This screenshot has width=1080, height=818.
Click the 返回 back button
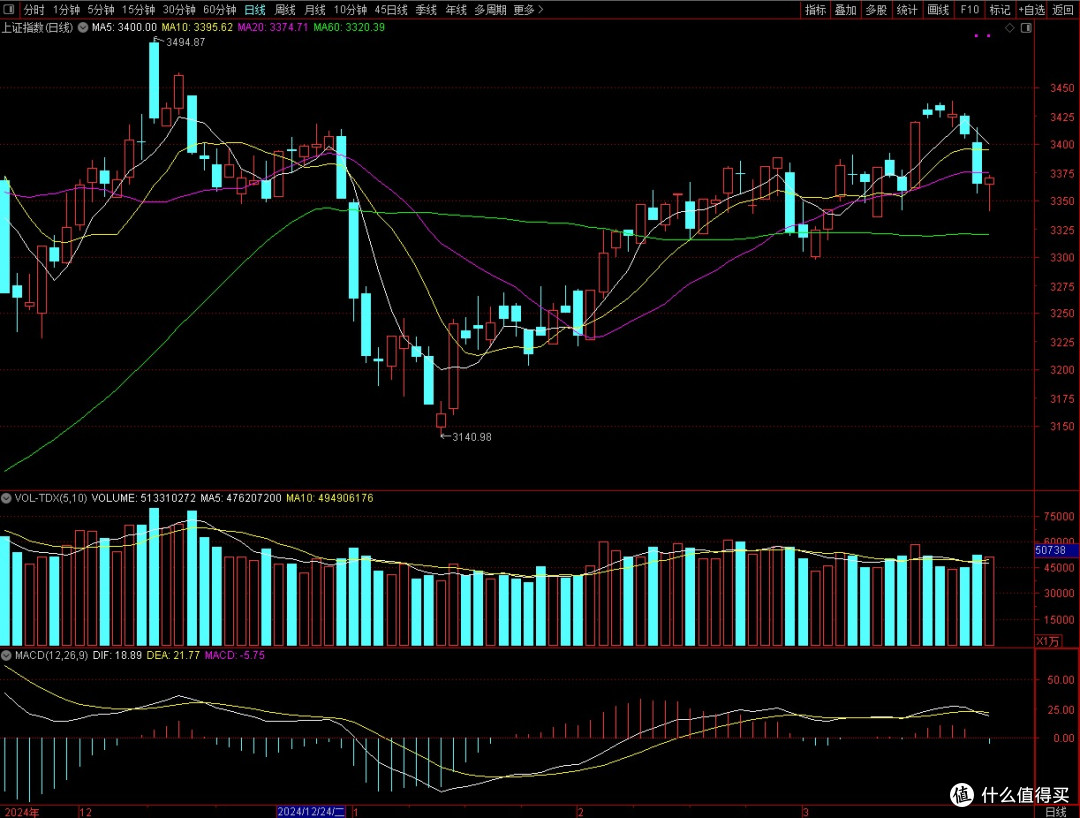pyautogui.click(x=1063, y=10)
